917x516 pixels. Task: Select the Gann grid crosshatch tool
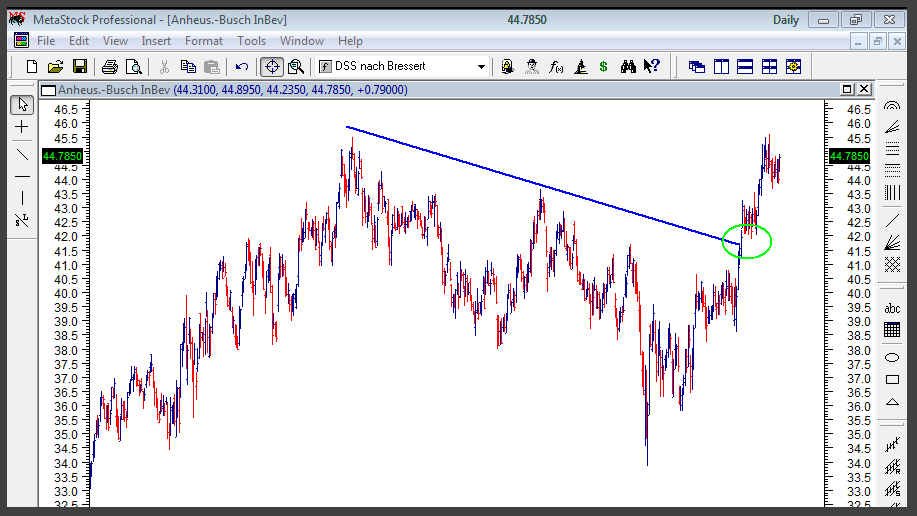pyautogui.click(x=892, y=264)
